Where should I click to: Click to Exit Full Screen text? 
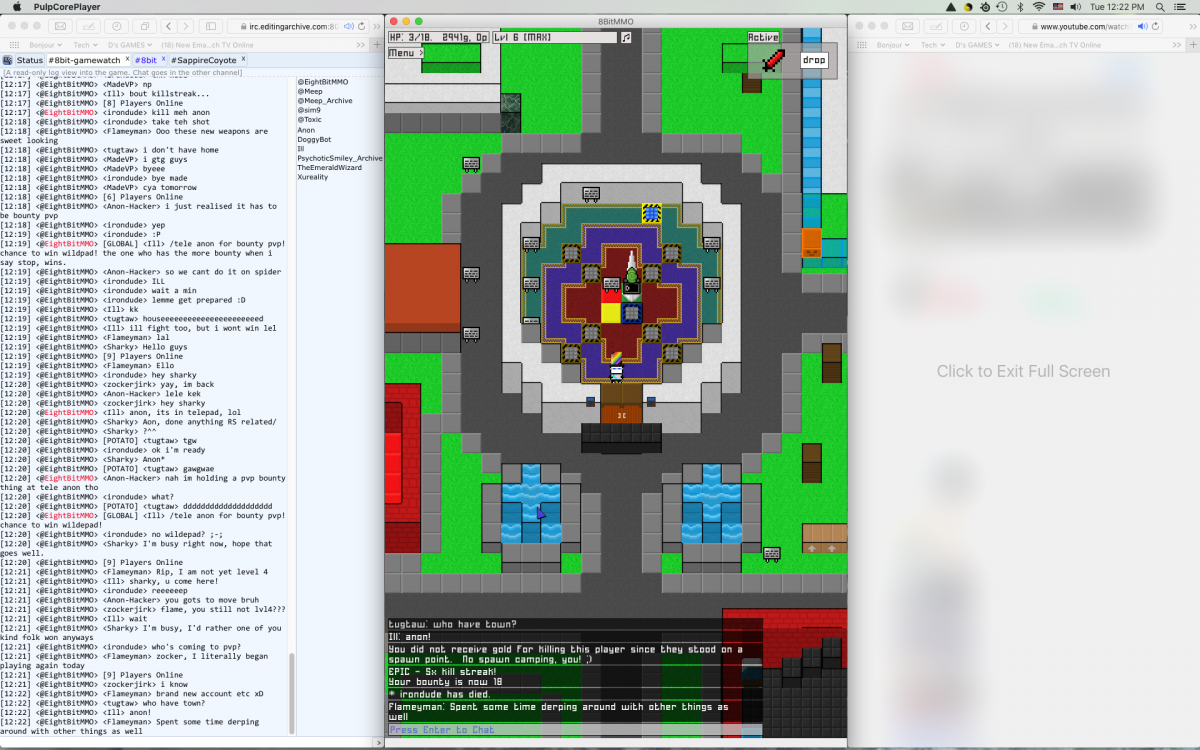tap(1023, 371)
